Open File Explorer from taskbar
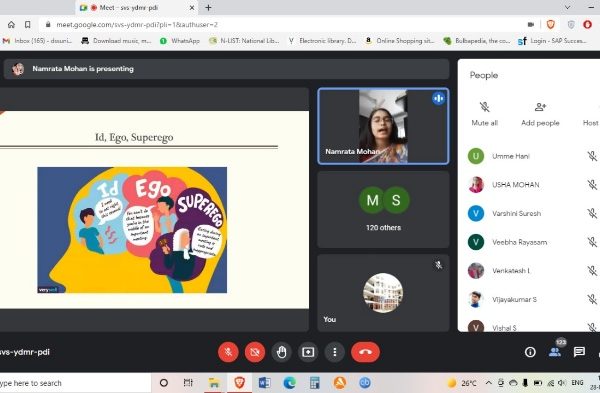 (x=214, y=383)
